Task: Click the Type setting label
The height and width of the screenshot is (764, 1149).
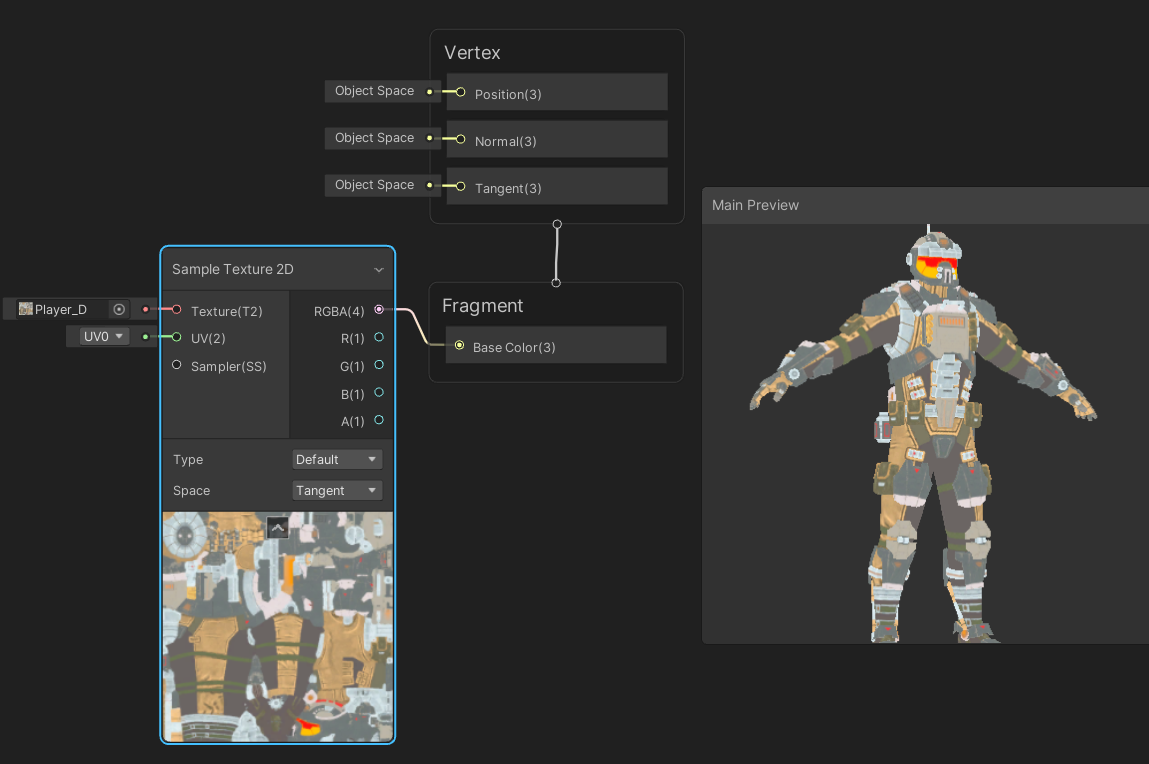Action: tap(188, 460)
